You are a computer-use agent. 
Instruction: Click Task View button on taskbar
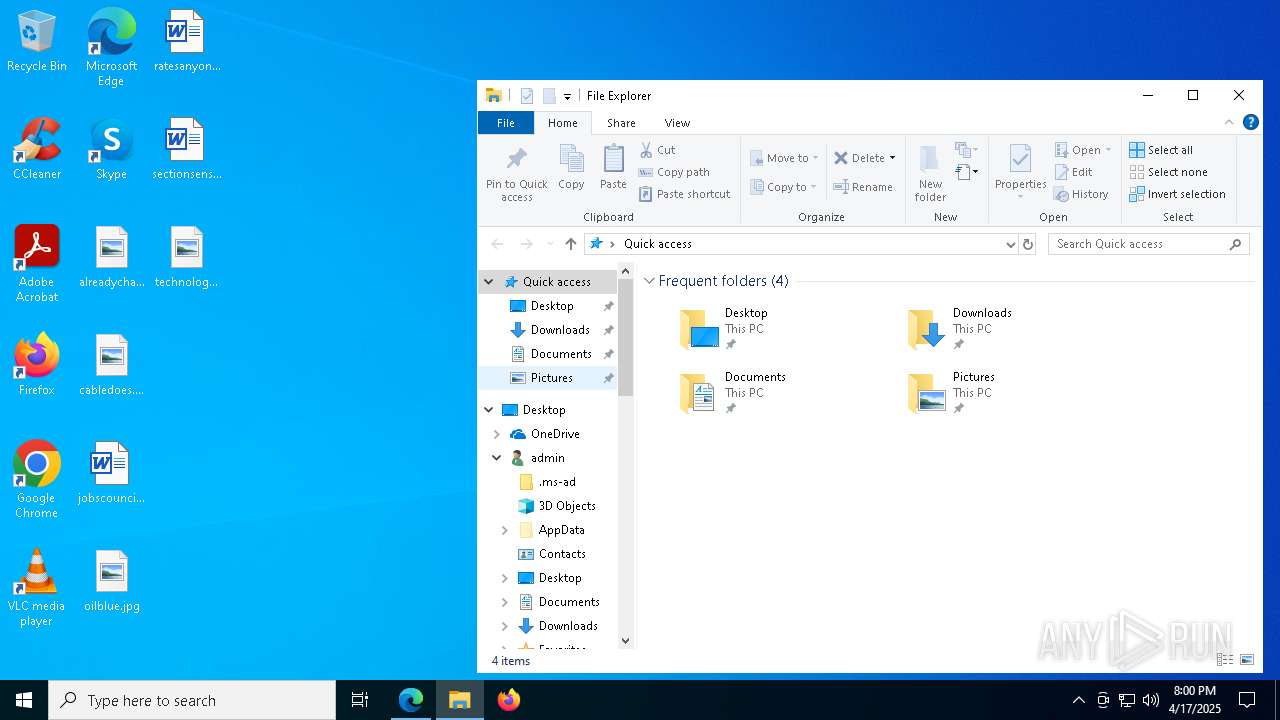pyautogui.click(x=360, y=700)
